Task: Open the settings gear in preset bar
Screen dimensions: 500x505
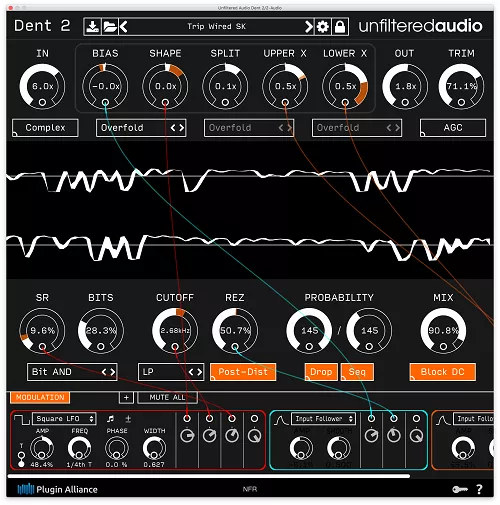Action: (x=322, y=26)
